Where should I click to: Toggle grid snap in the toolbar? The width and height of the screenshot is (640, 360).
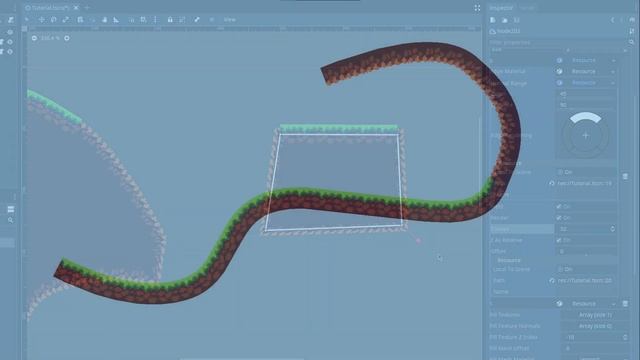click(x=143, y=20)
